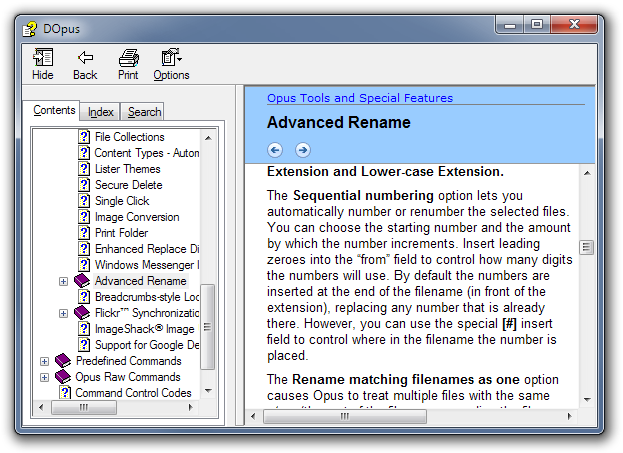Viewport: 623px width, 453px height.
Task: Switch to the Index tab
Action: [101, 112]
